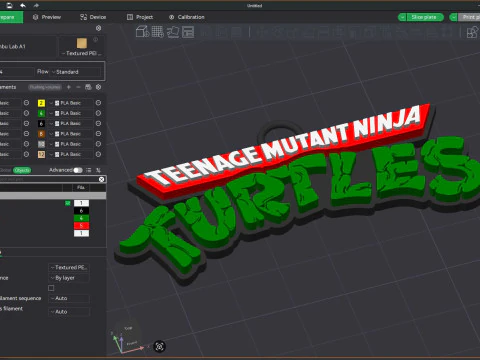Redo the last undone action
This screenshot has width=480, height=360.
tap(36, 5)
